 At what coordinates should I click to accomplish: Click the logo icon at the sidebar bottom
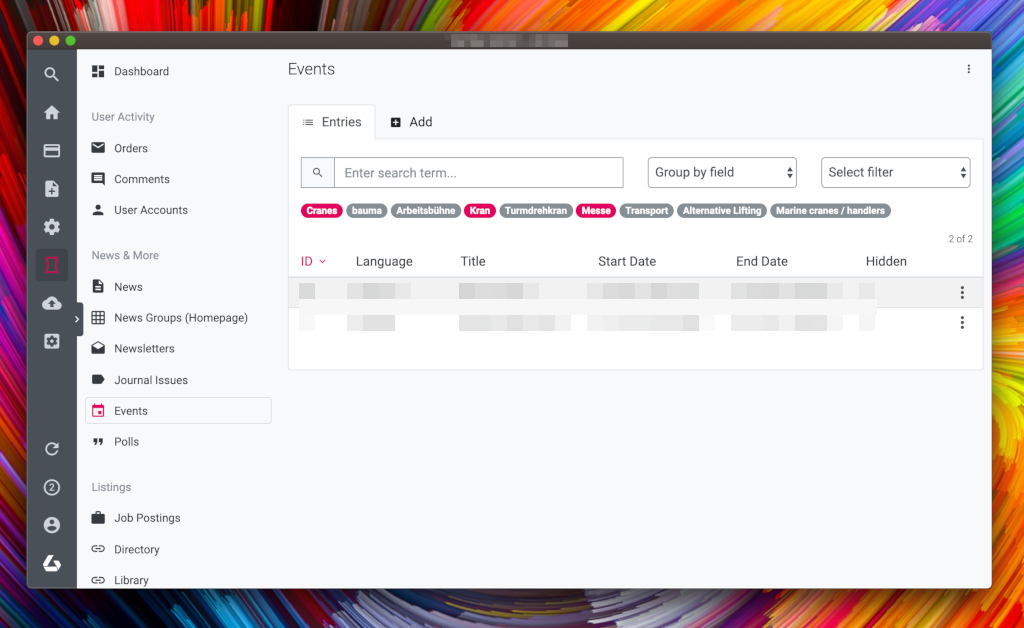click(52, 563)
